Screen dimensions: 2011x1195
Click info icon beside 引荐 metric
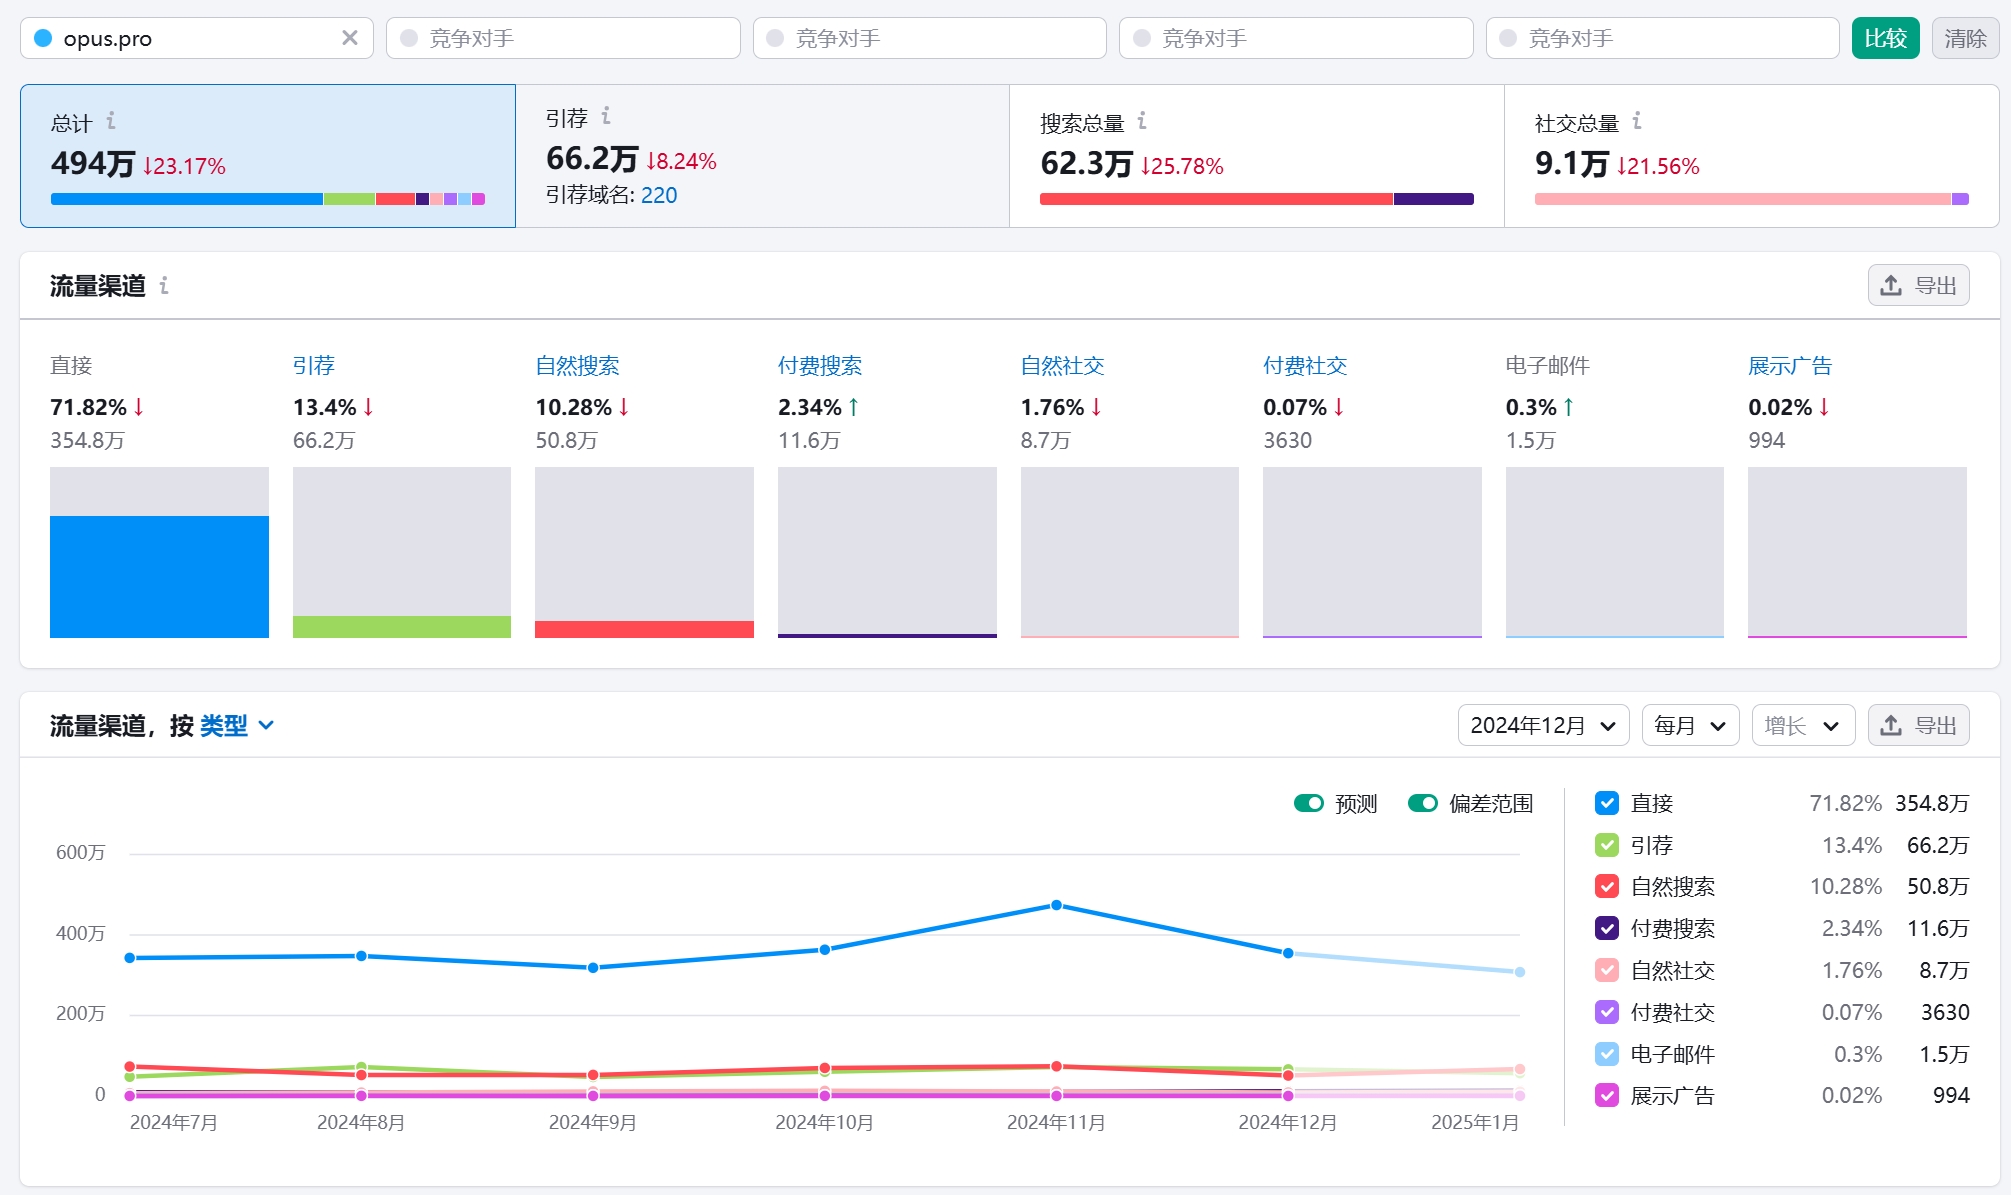pyautogui.click(x=606, y=116)
